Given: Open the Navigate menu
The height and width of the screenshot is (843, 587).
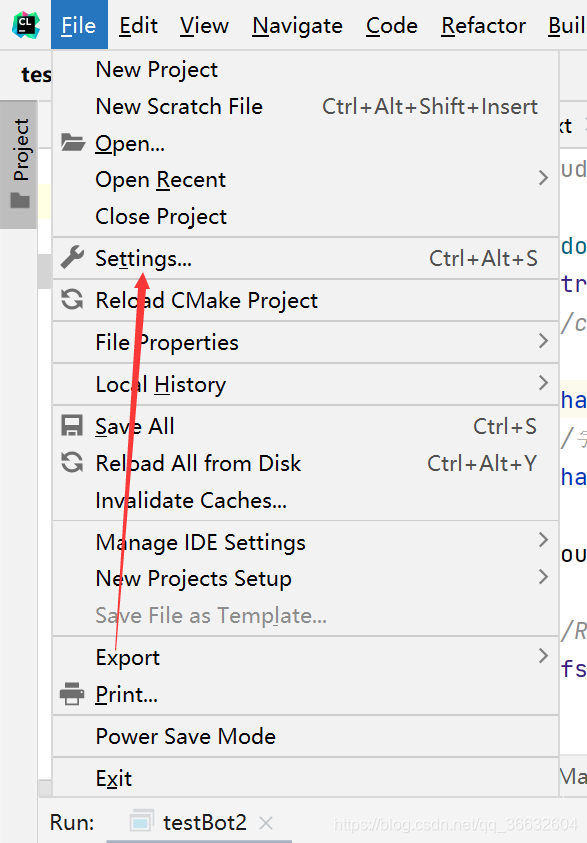Looking at the screenshot, I should (x=297, y=26).
